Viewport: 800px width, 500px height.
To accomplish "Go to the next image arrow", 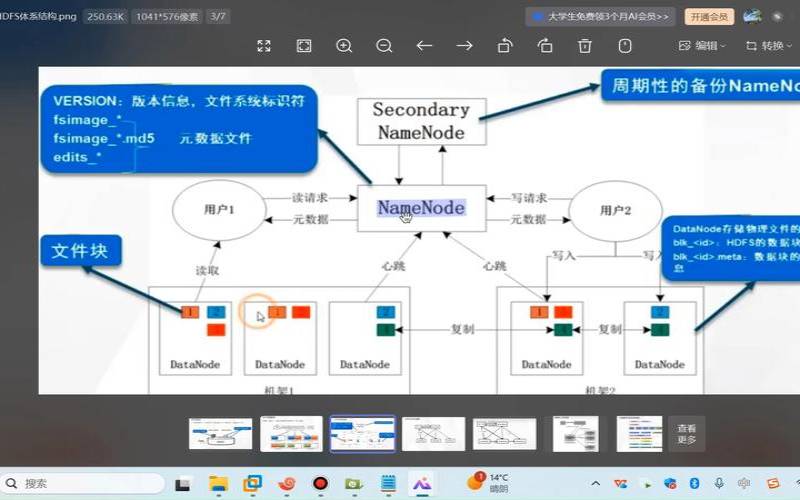I will pos(464,46).
